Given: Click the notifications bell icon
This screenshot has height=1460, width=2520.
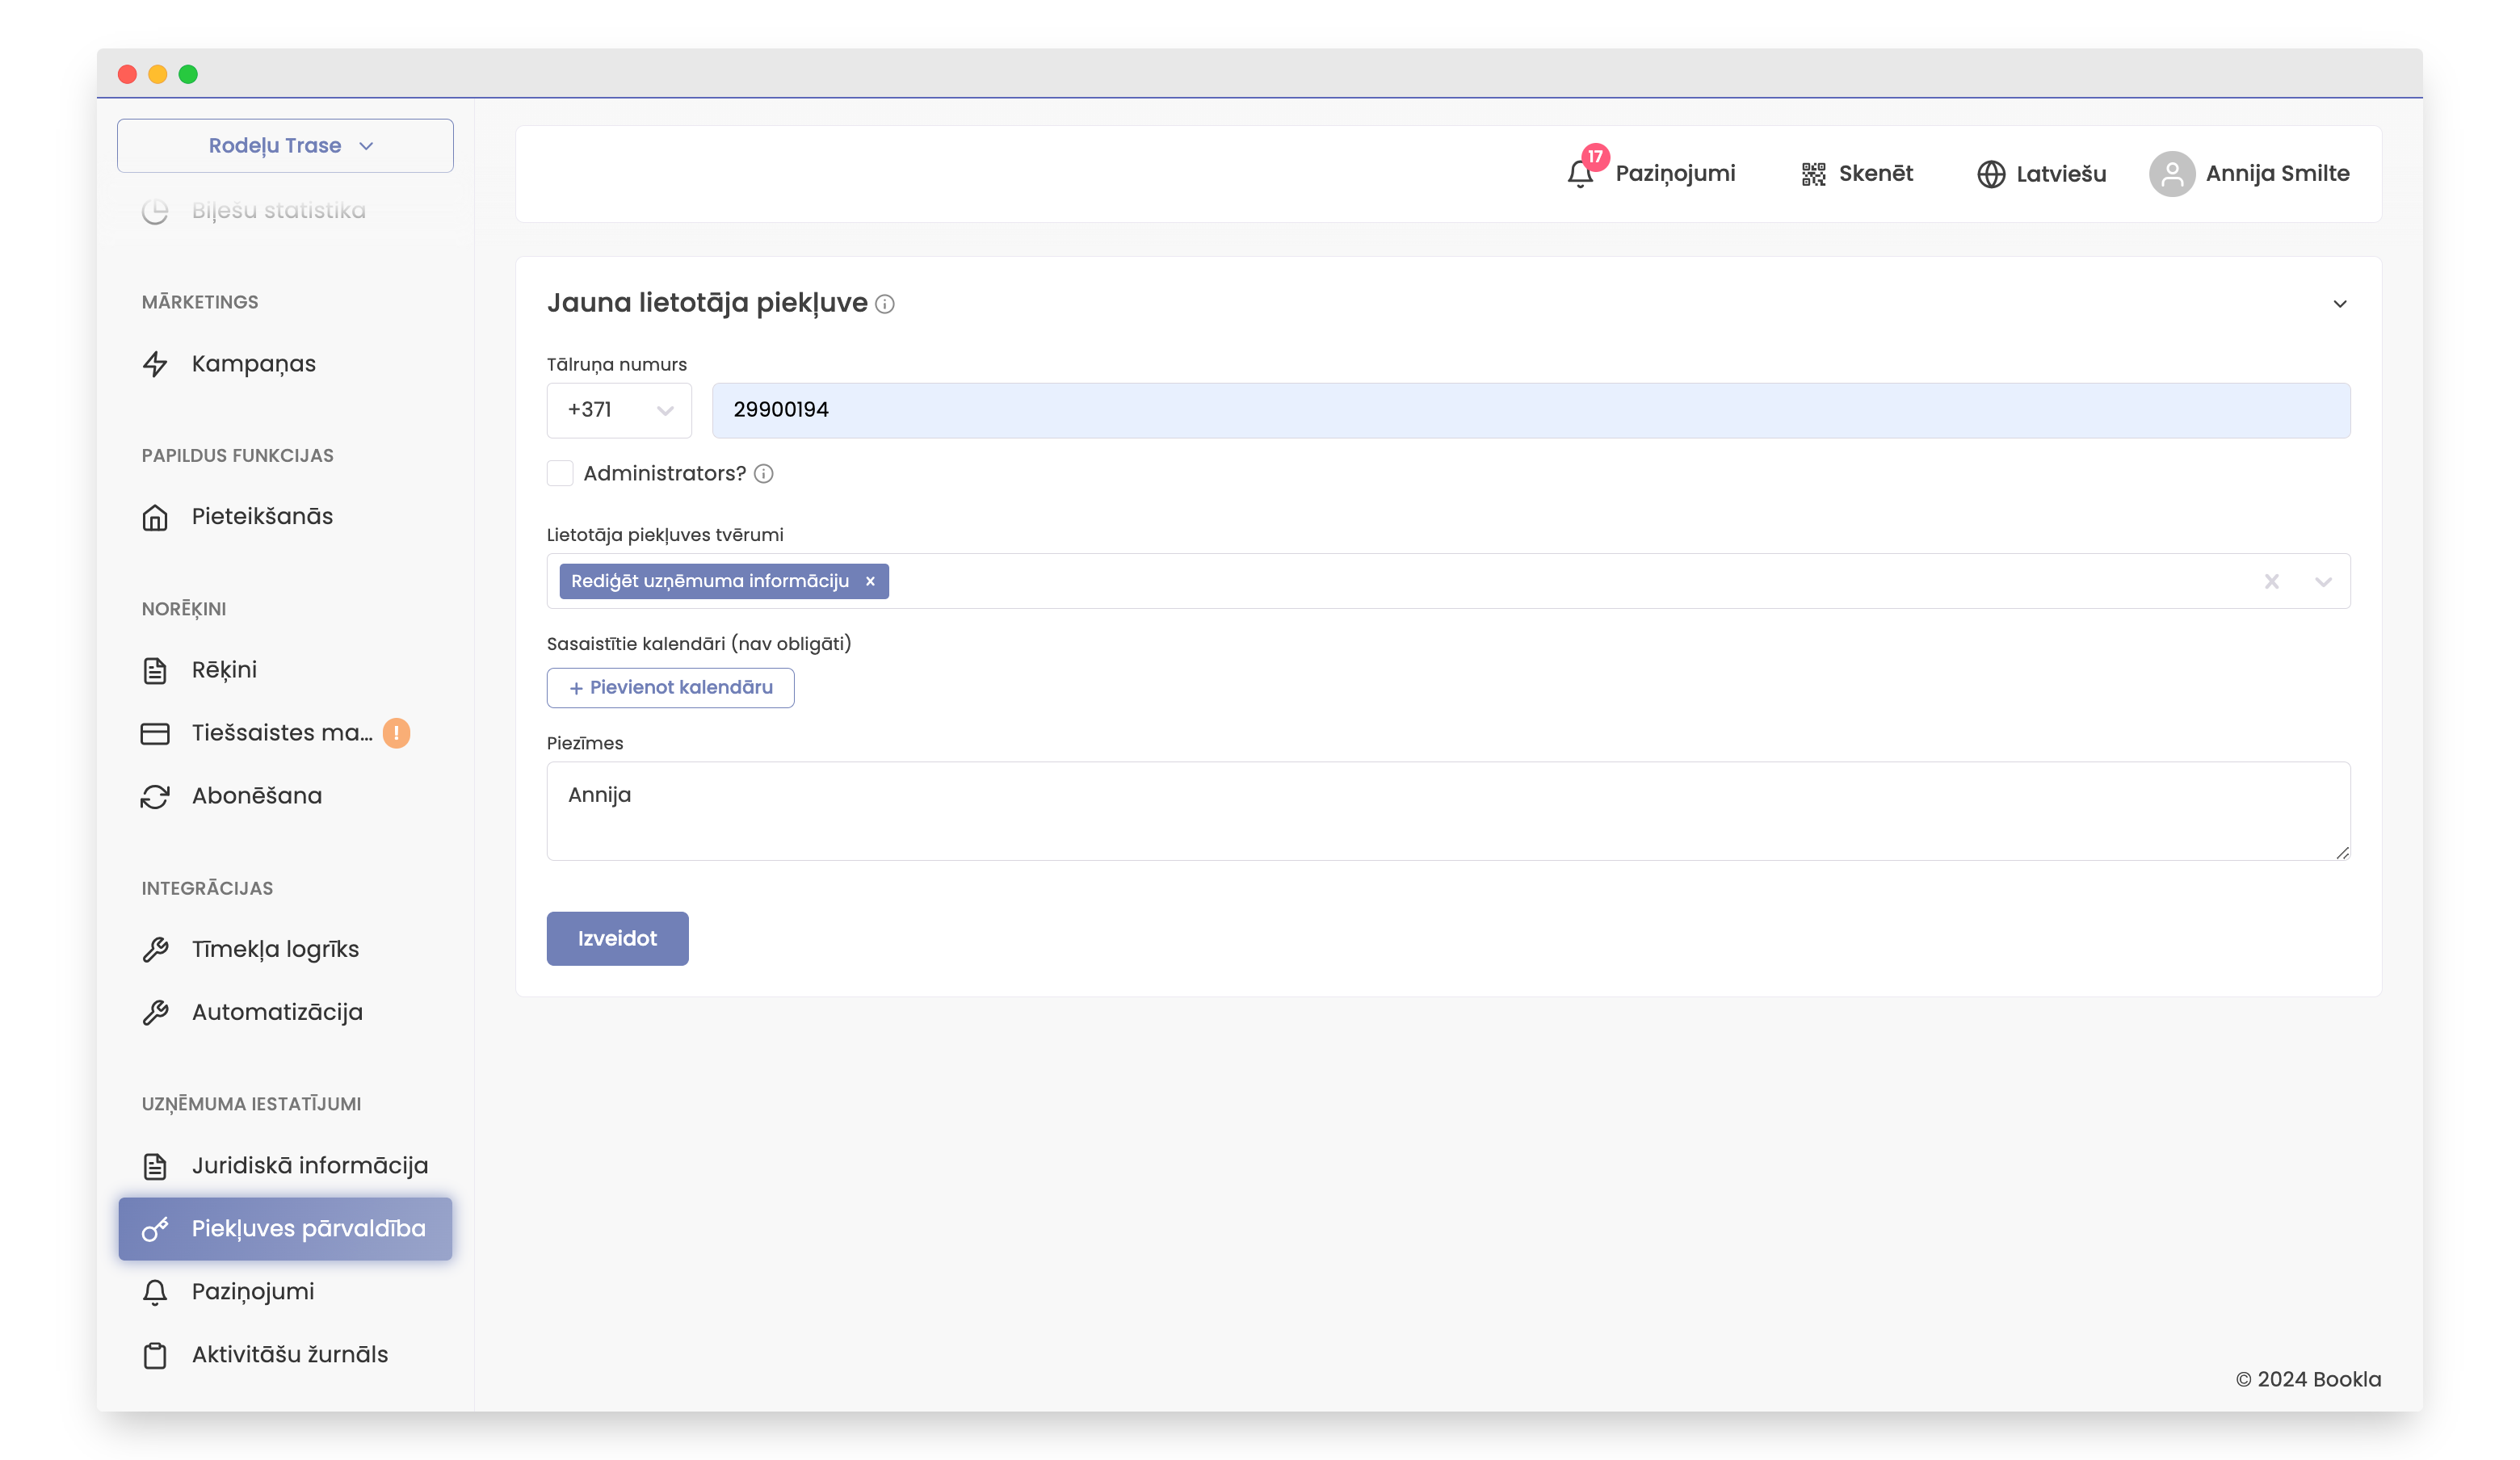Looking at the screenshot, I should pyautogui.click(x=1579, y=174).
